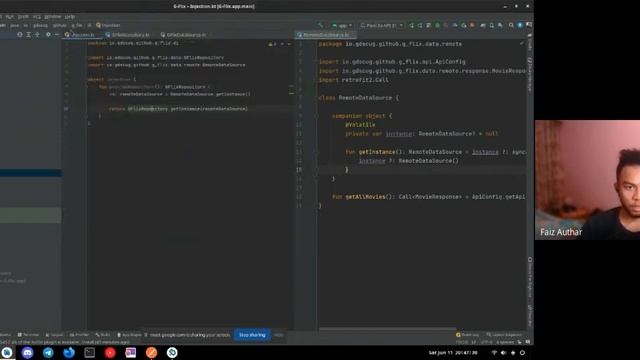Open the Pixel 3a device selector dropdown
Viewport: 640px width, 360px height.
click(x=382, y=25)
